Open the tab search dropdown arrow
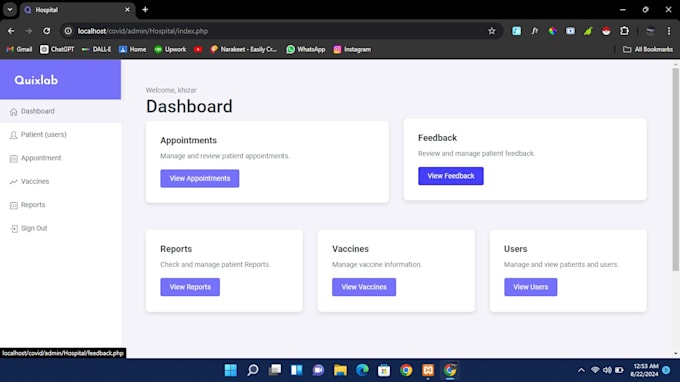The height and width of the screenshot is (382, 680). coord(10,10)
